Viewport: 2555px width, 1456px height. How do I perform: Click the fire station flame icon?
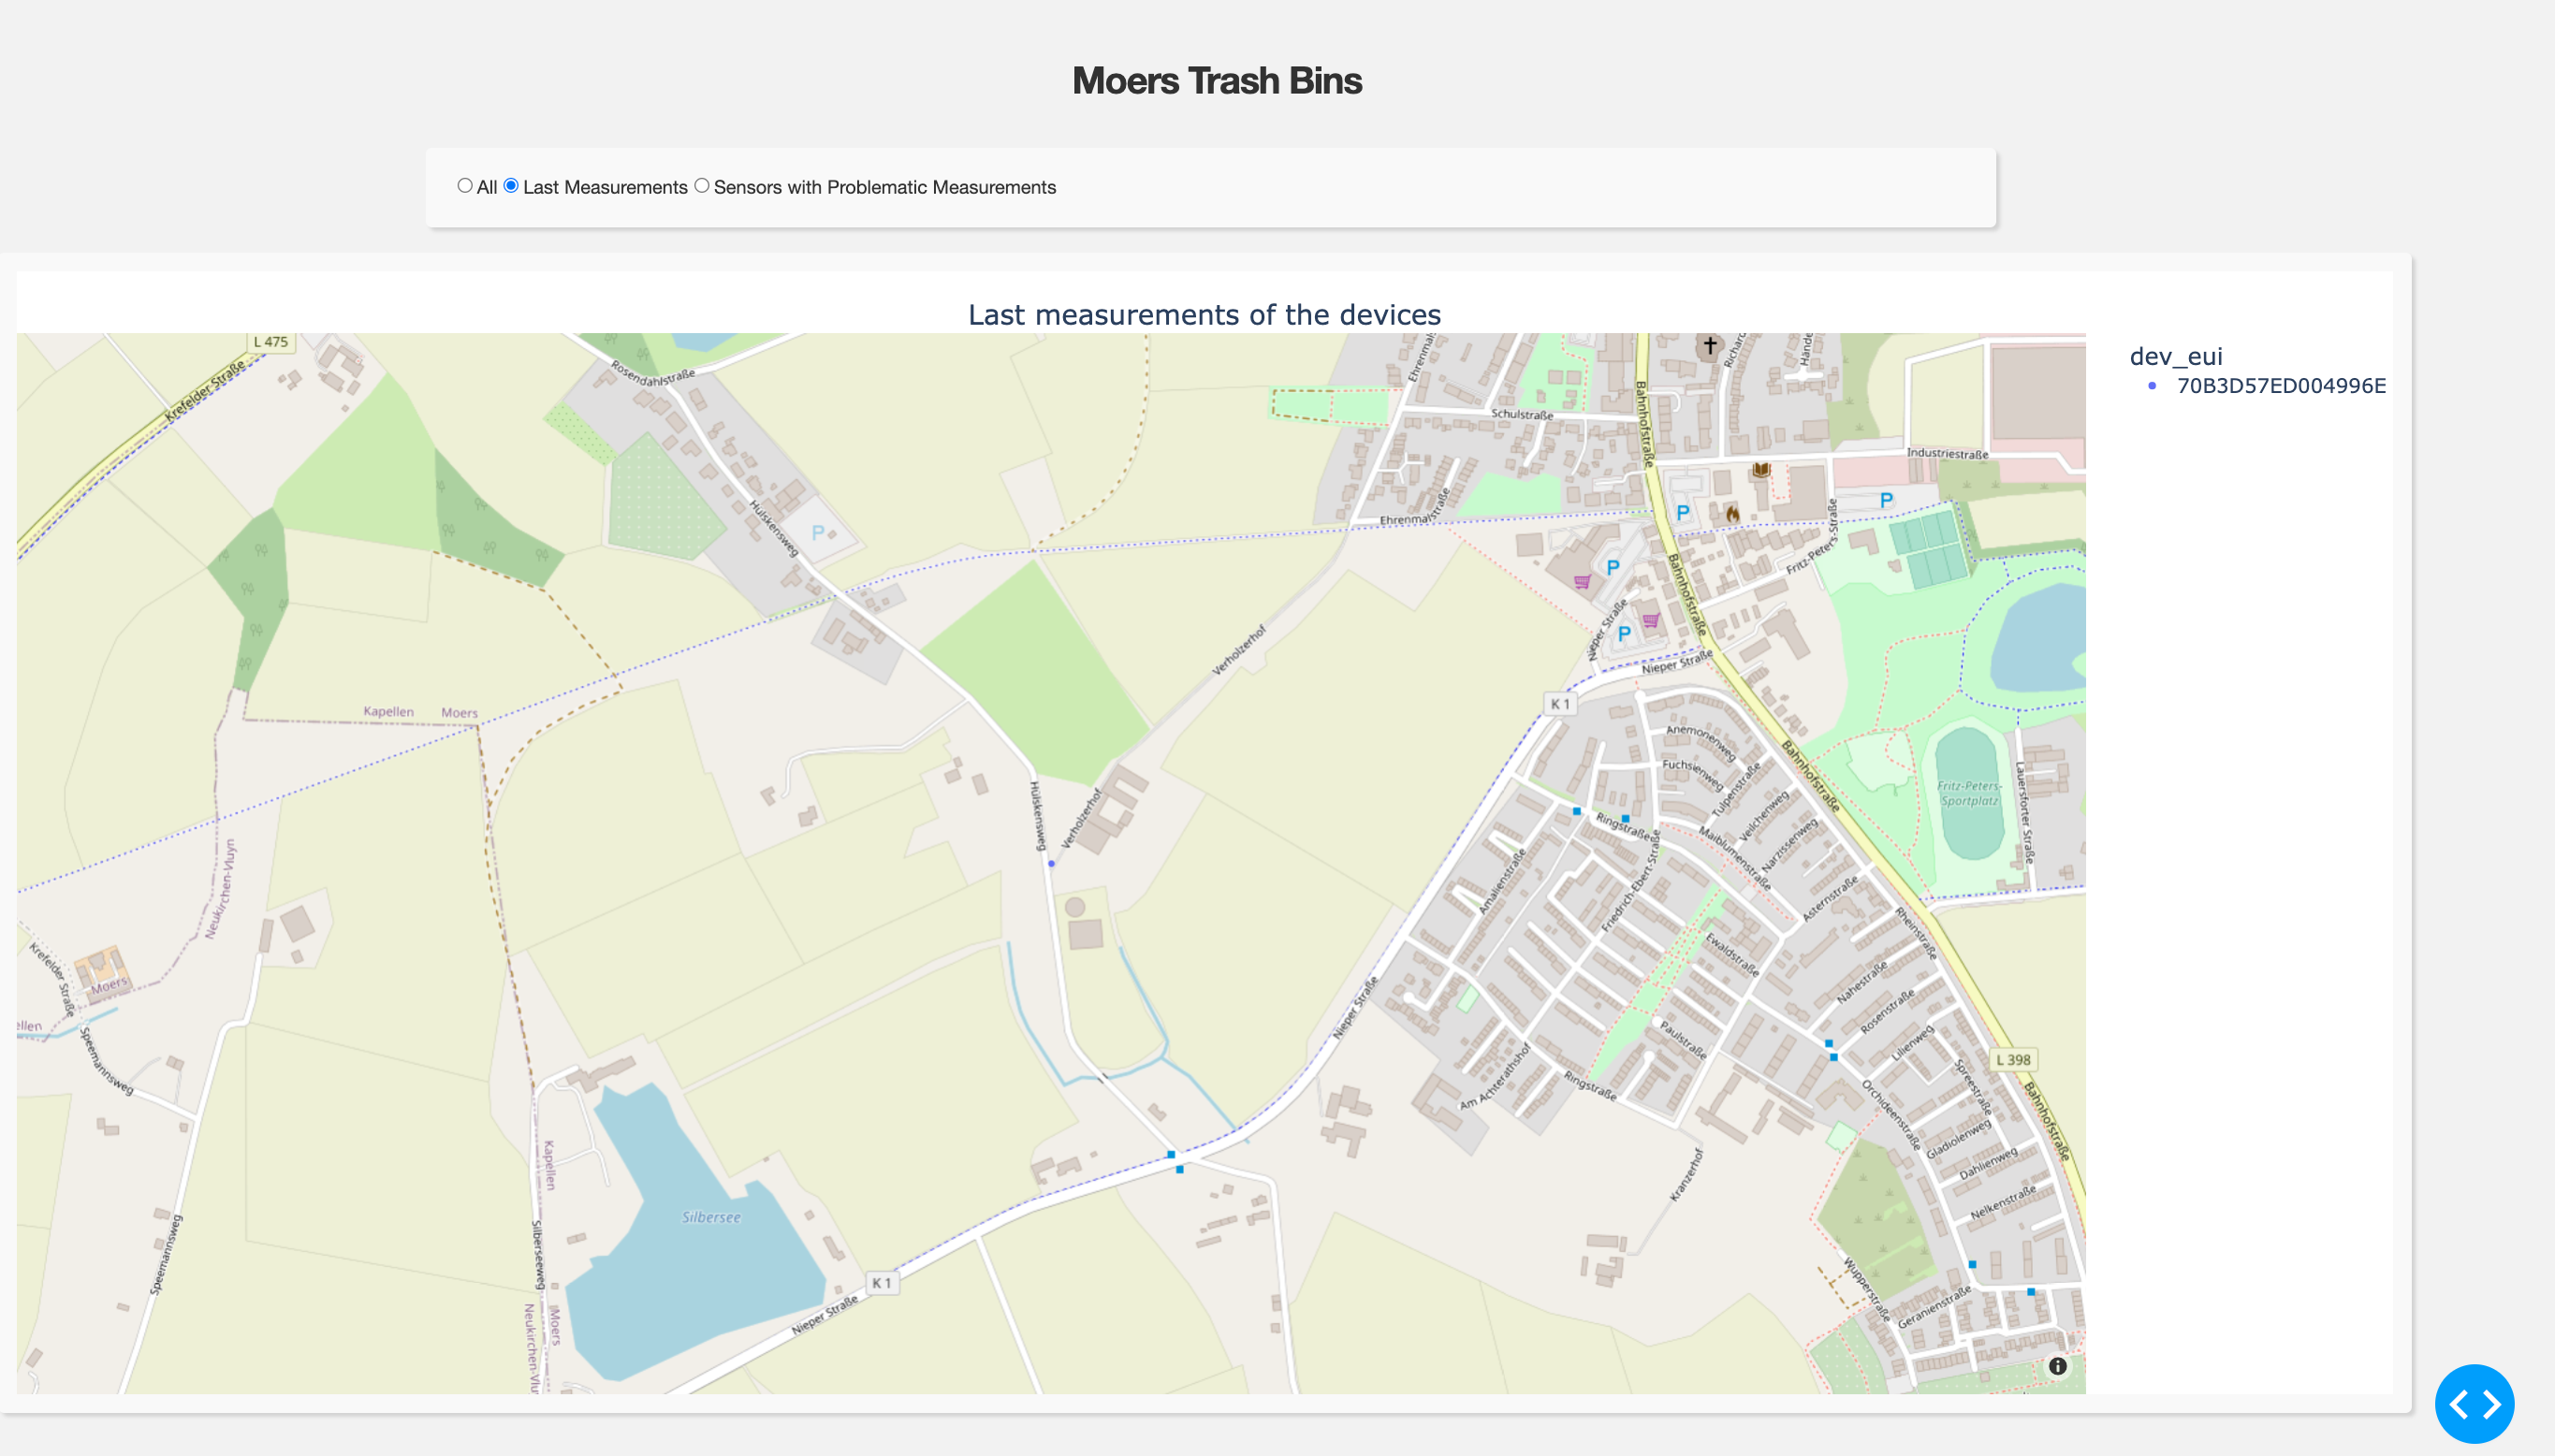pyautogui.click(x=1732, y=514)
